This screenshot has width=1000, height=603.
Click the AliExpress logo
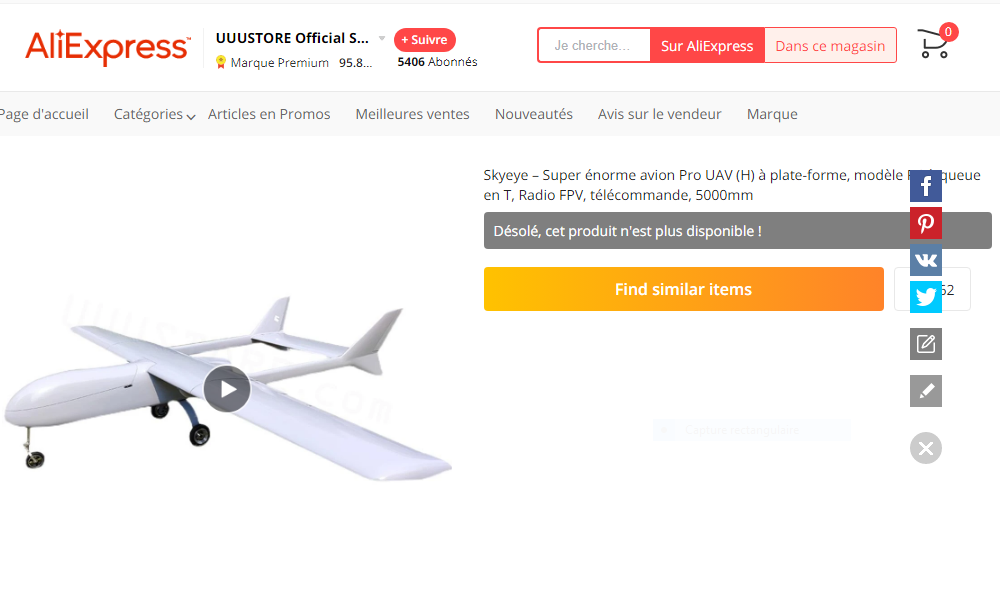click(x=108, y=47)
